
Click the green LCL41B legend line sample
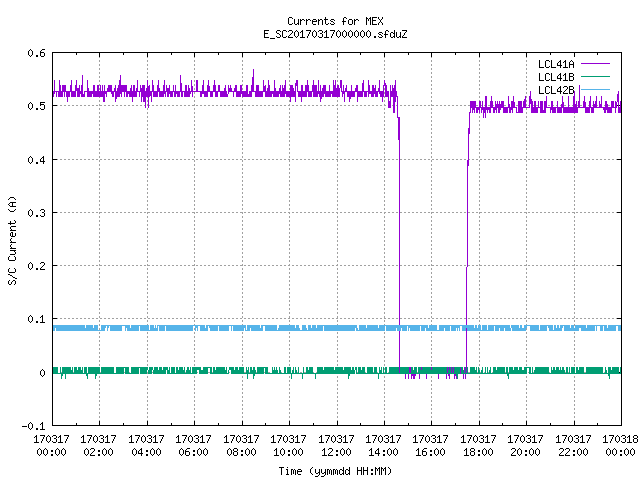tap(595, 76)
